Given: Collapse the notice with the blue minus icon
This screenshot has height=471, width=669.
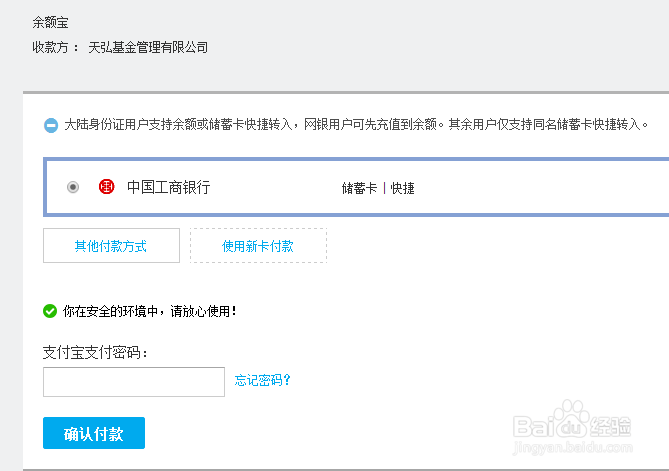Looking at the screenshot, I should coord(50,125).
